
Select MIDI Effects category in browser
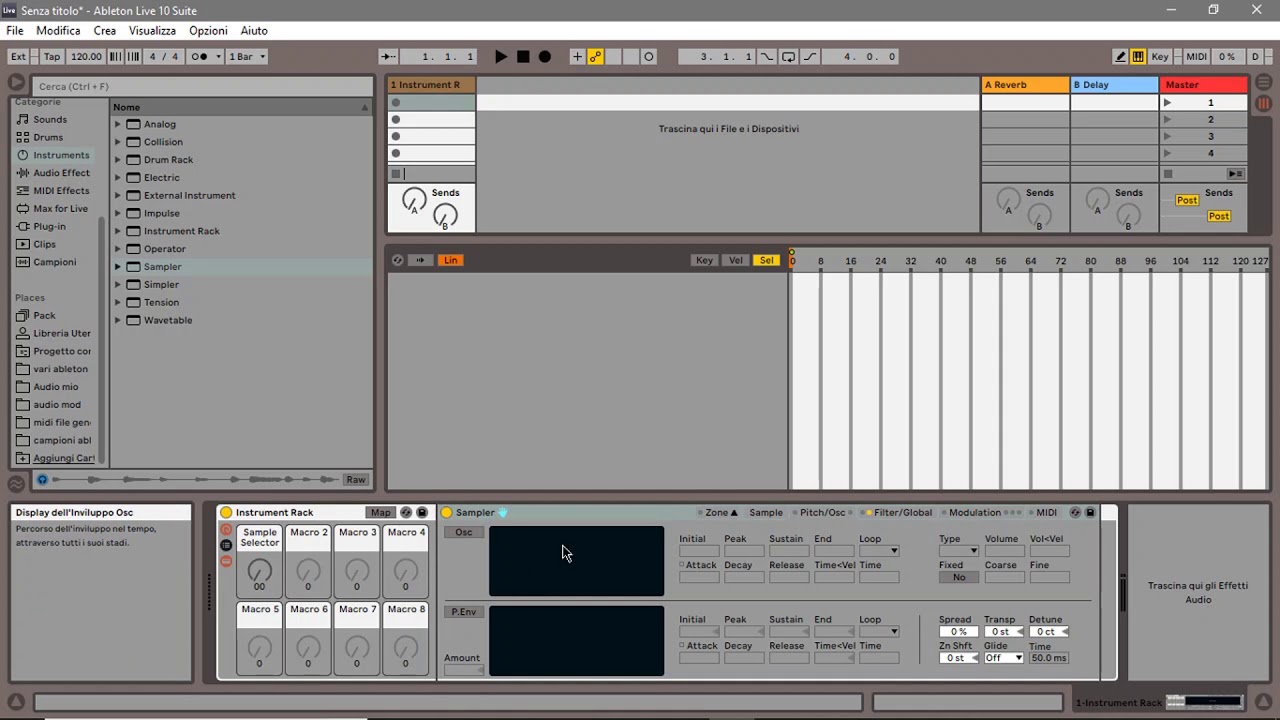pyautogui.click(x=61, y=191)
